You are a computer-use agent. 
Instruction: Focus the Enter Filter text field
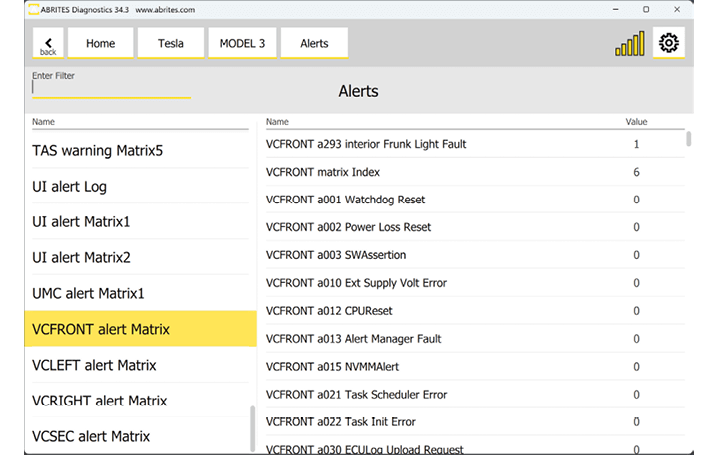point(110,88)
